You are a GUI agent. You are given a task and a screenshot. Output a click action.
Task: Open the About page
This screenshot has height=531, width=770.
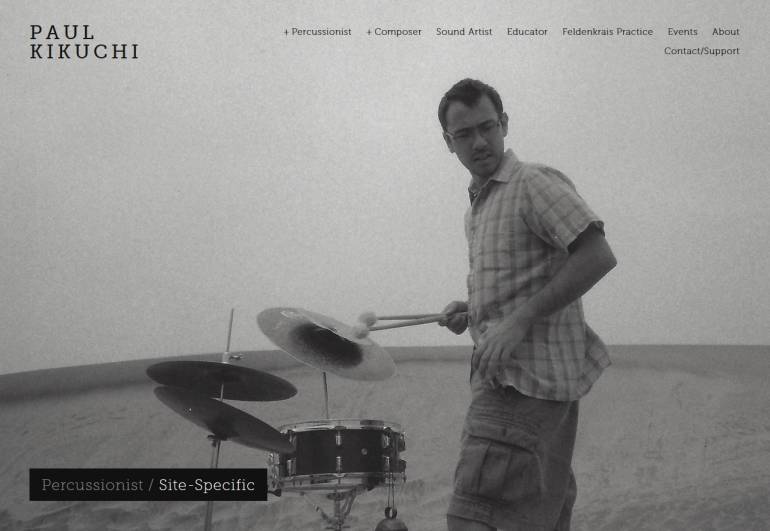coord(725,32)
